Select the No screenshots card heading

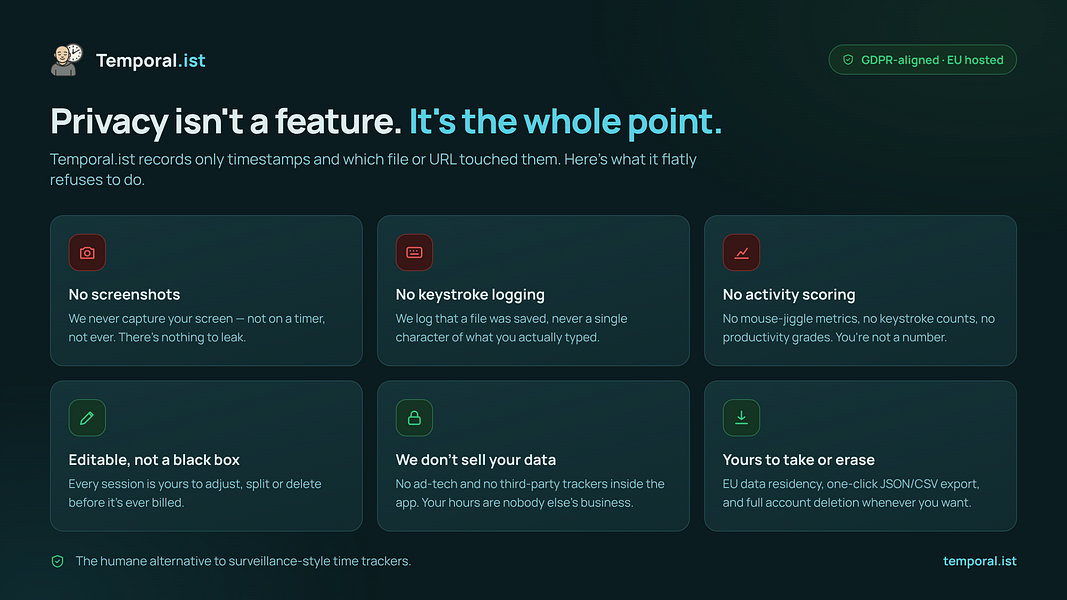(x=125, y=295)
